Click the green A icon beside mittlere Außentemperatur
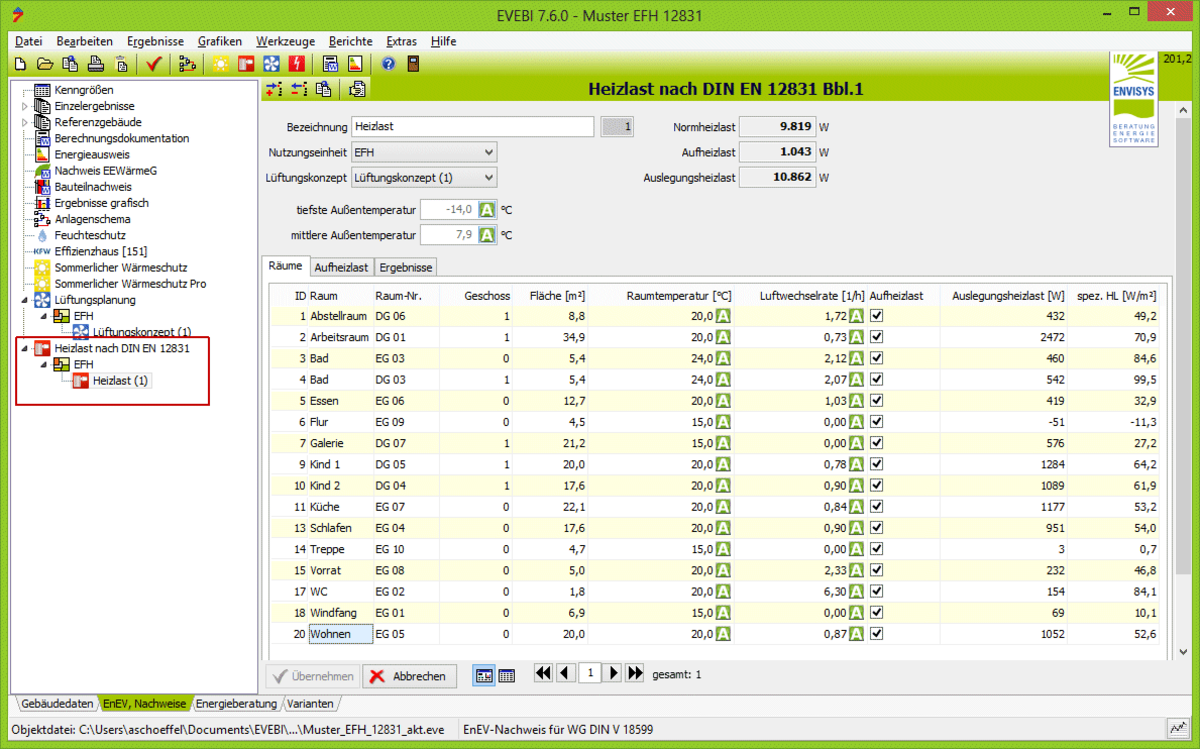This screenshot has width=1200, height=749. tap(486, 235)
